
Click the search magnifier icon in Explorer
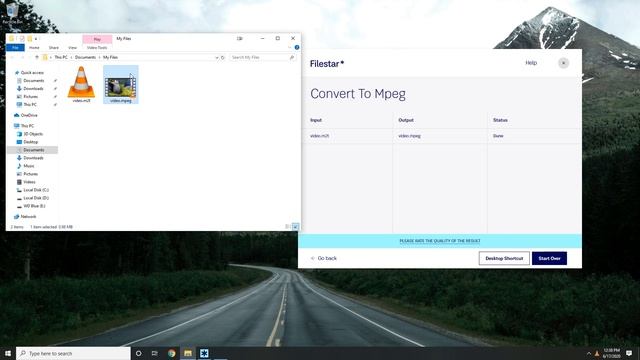click(292, 58)
